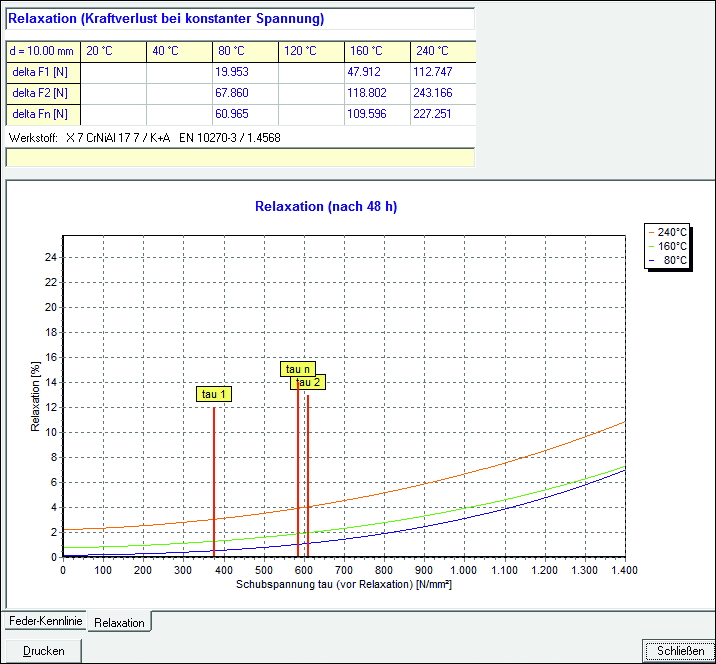
Task: Select the 80°C legend entry
Action: click(669, 260)
